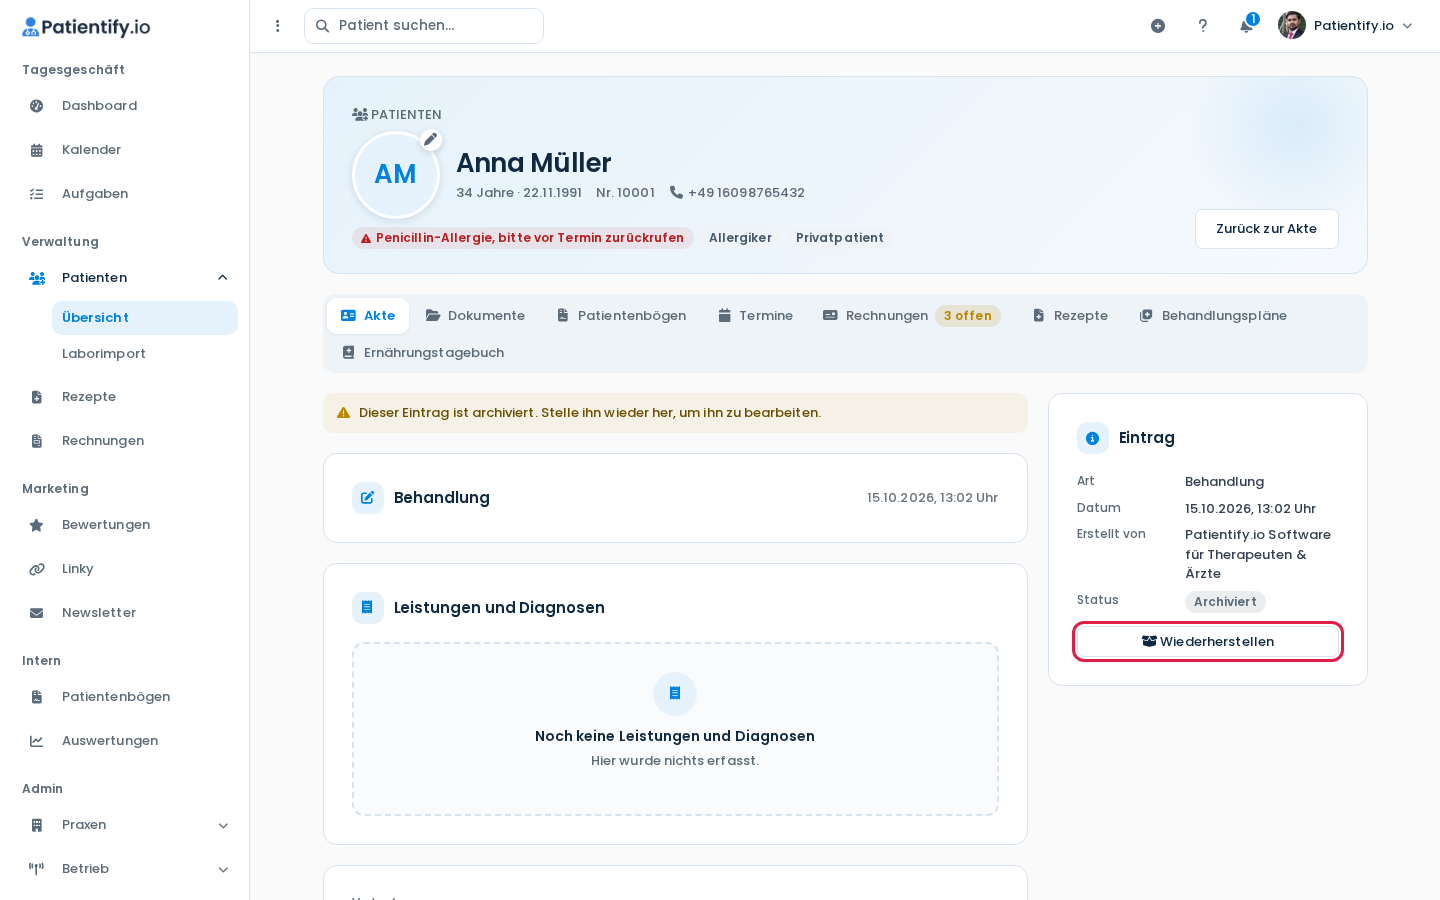
Task: Expand the Praxen sidebar section
Action: coord(223,825)
